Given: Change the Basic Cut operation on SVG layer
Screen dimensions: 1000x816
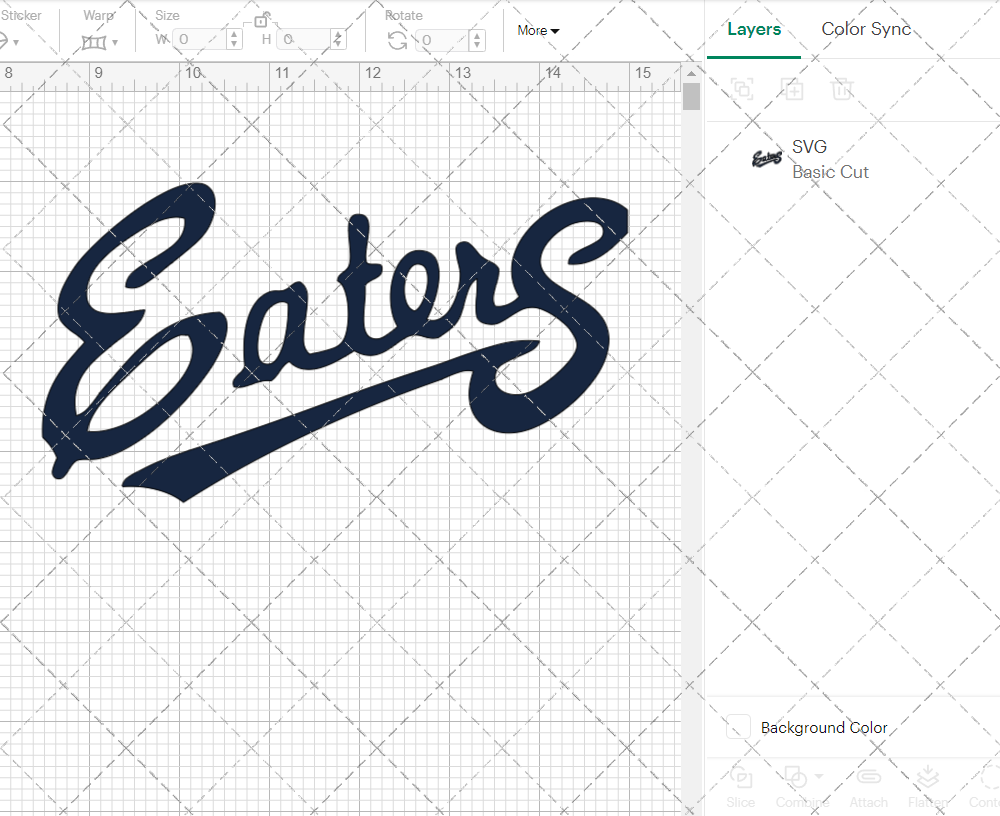Looking at the screenshot, I should click(x=831, y=172).
